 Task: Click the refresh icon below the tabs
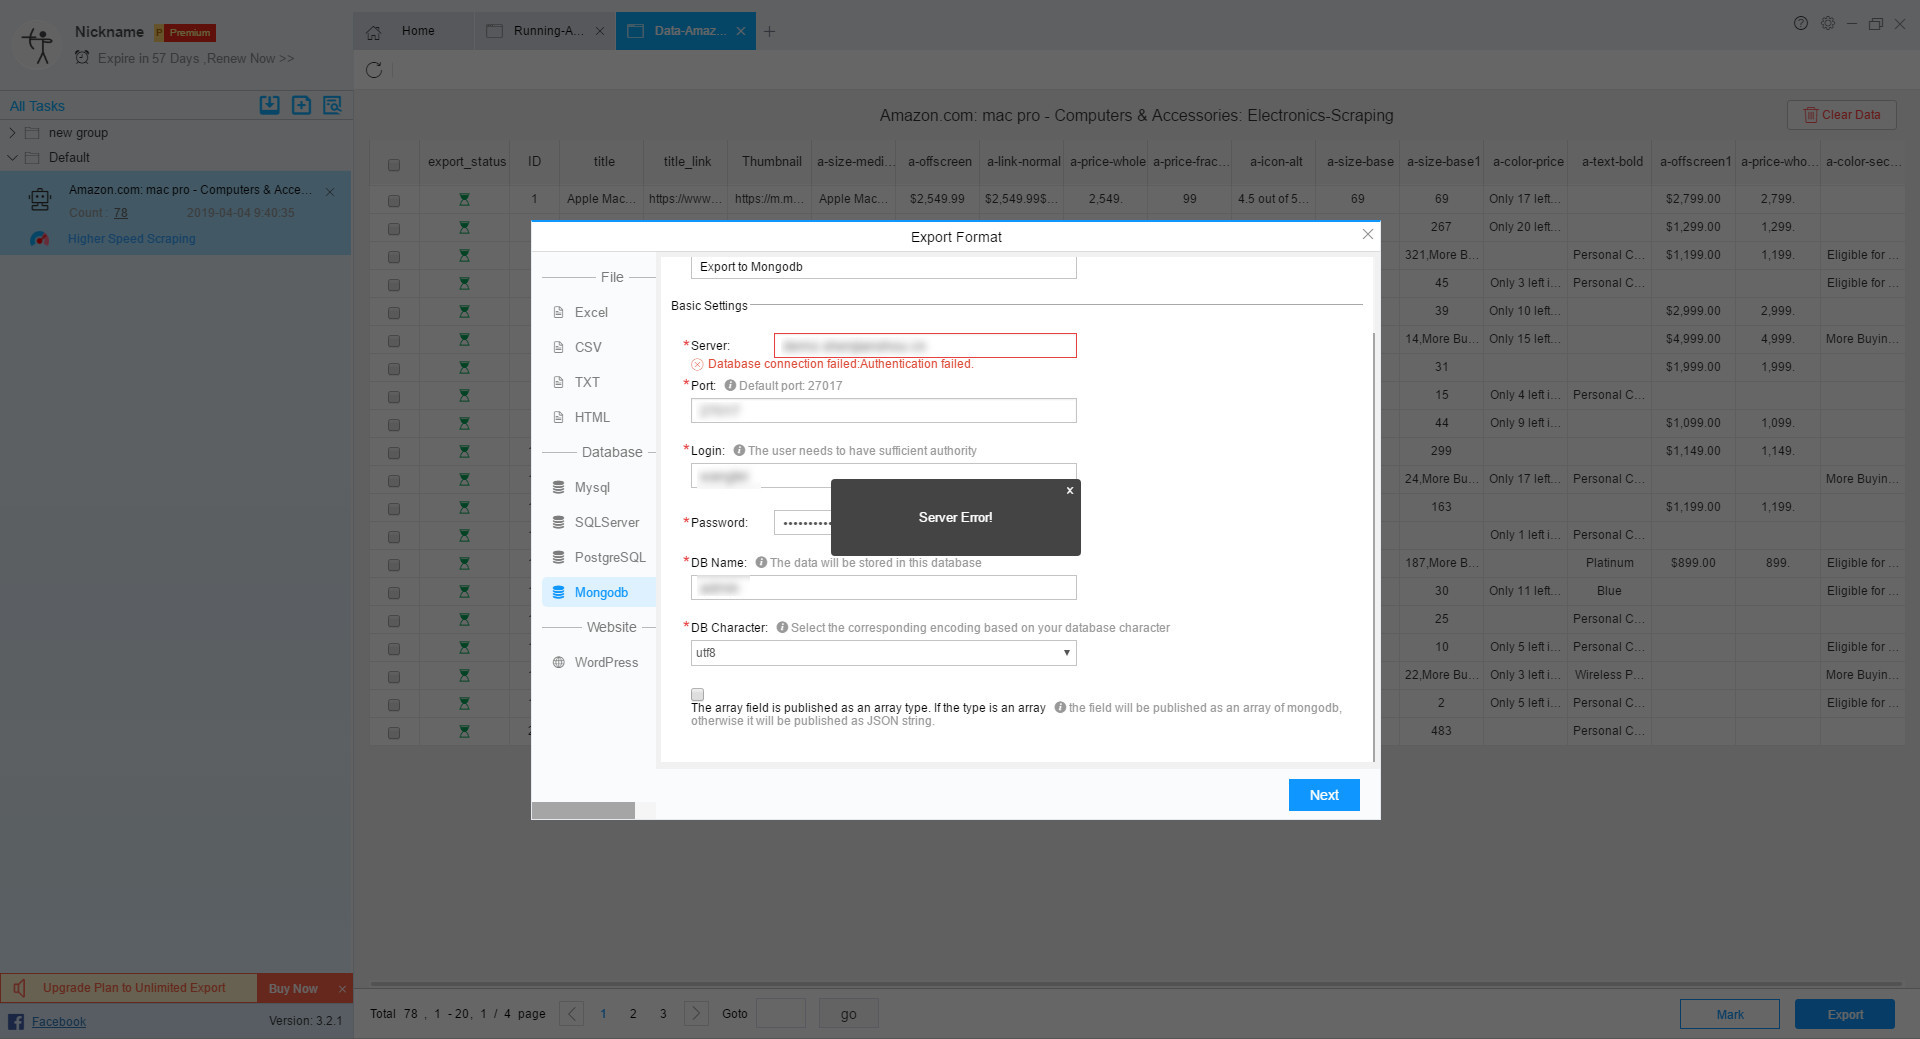pyautogui.click(x=374, y=70)
